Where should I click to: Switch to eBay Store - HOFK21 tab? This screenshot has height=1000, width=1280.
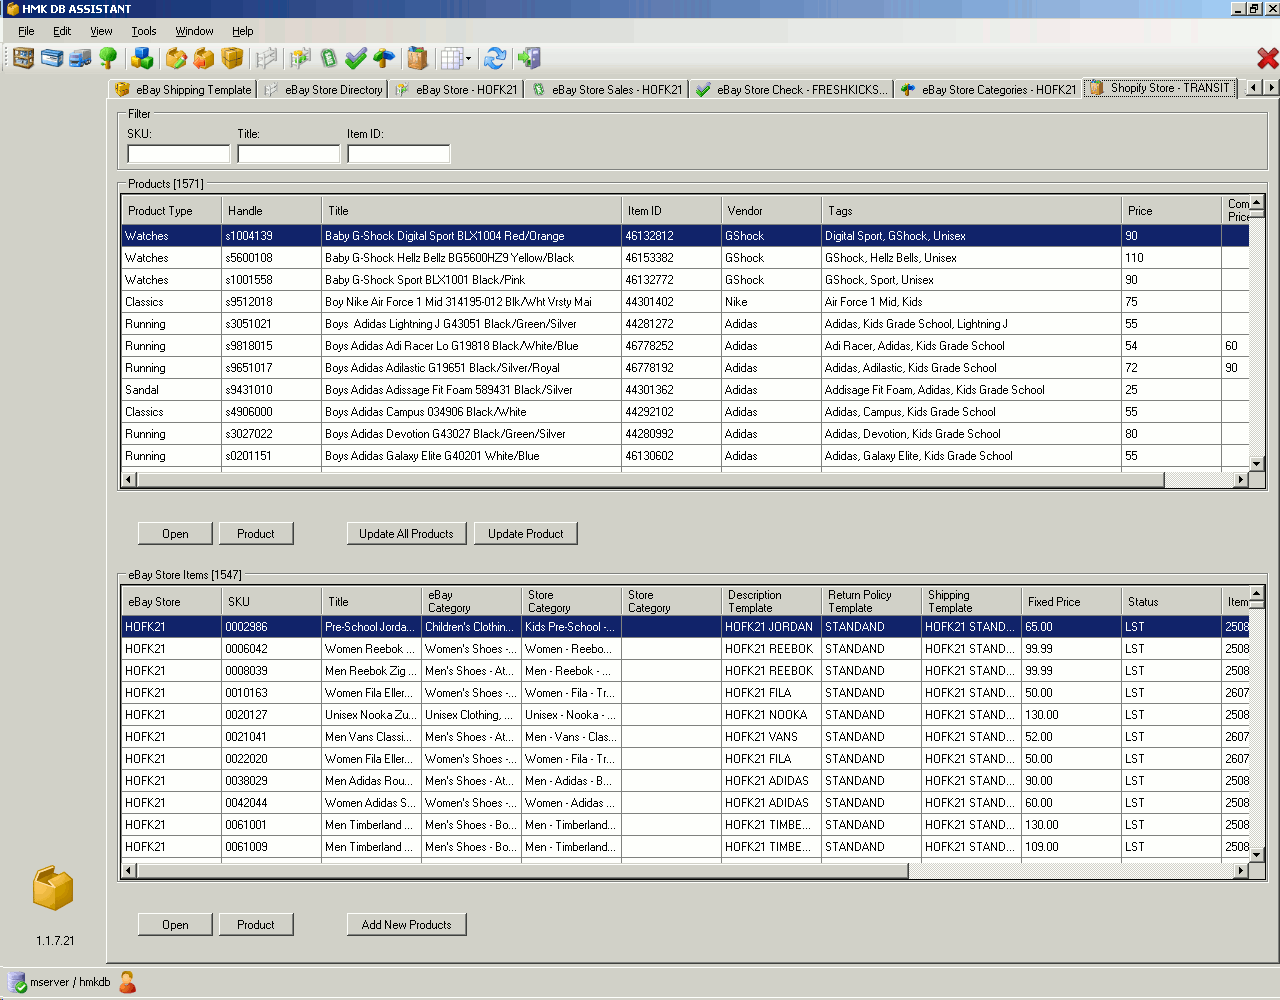point(457,89)
